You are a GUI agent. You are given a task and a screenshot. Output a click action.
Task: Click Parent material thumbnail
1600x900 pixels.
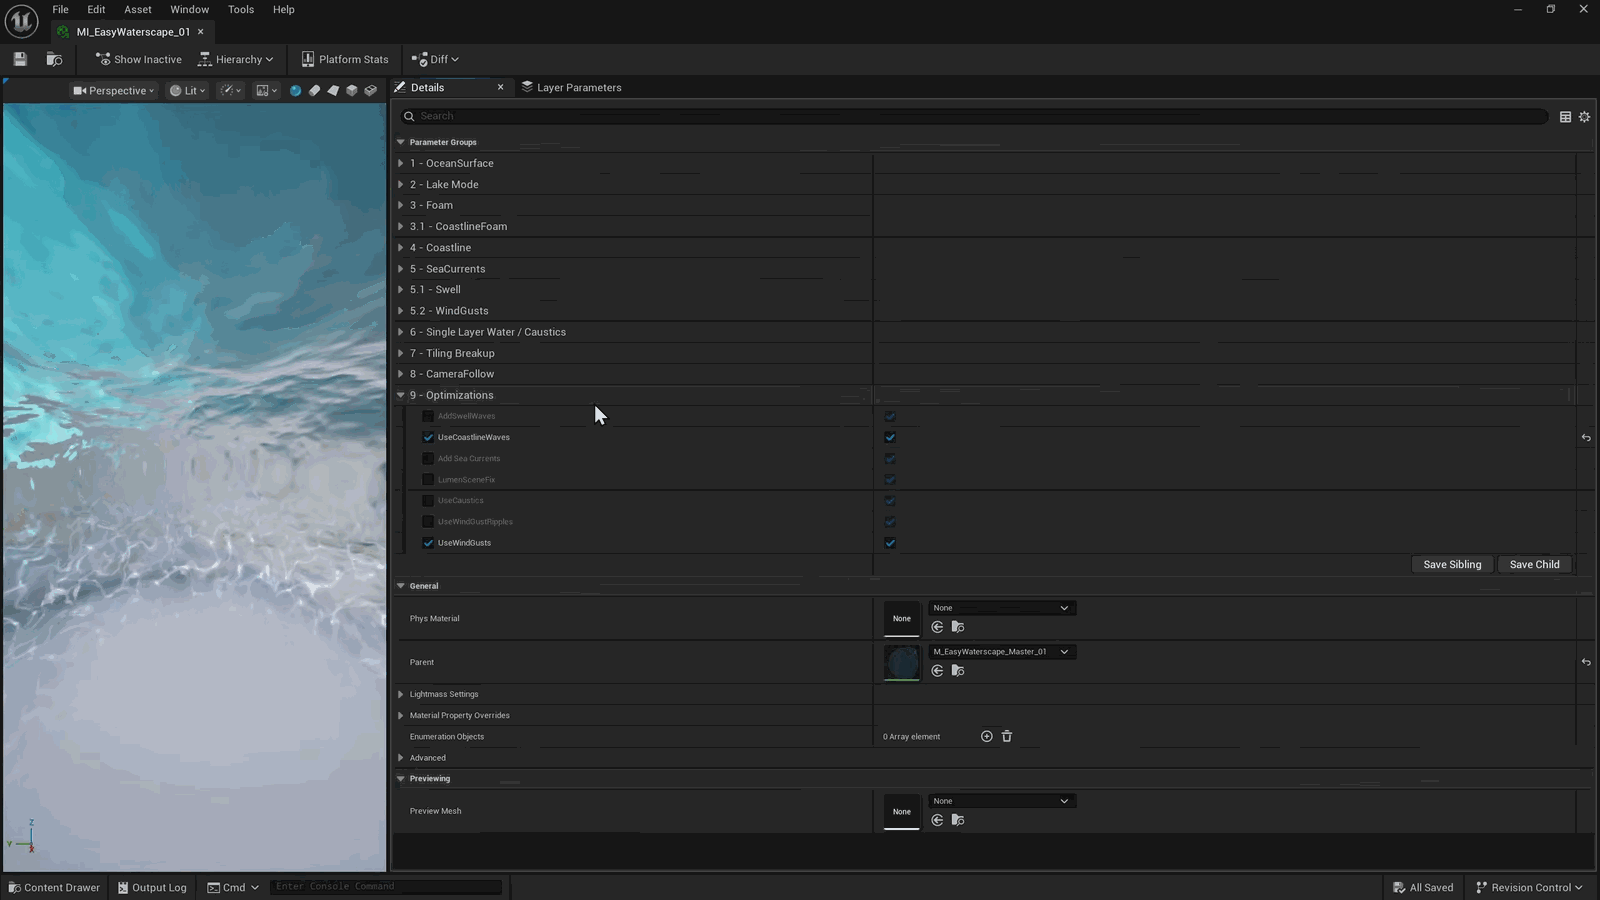pos(902,662)
